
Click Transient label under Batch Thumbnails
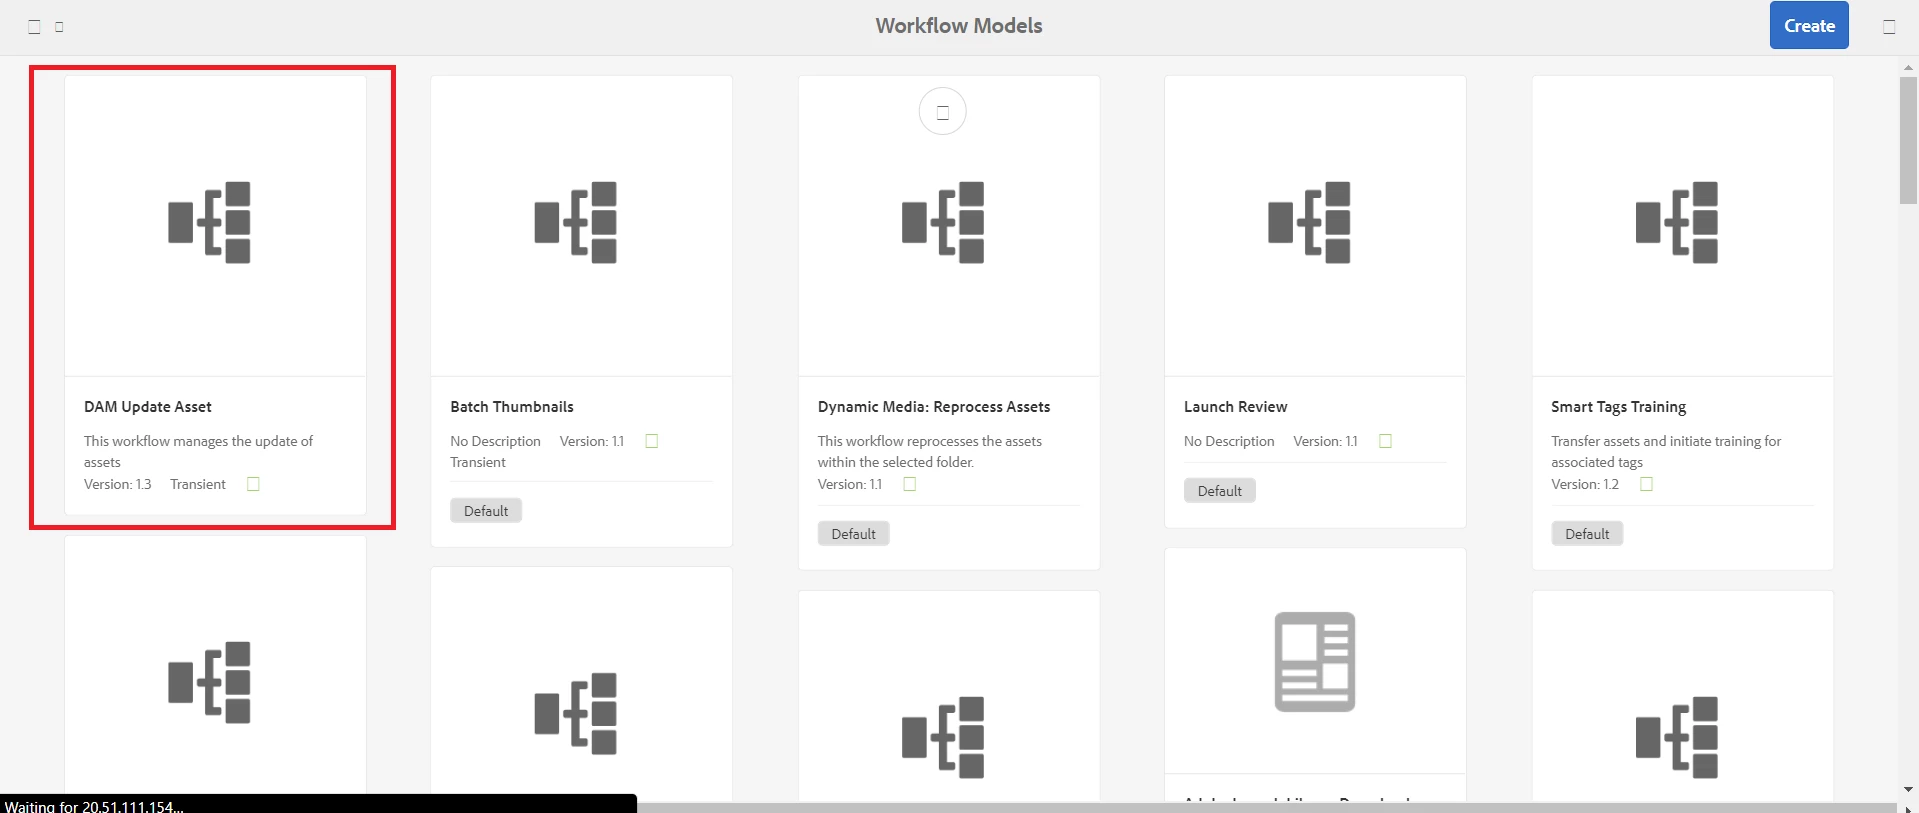(x=478, y=462)
